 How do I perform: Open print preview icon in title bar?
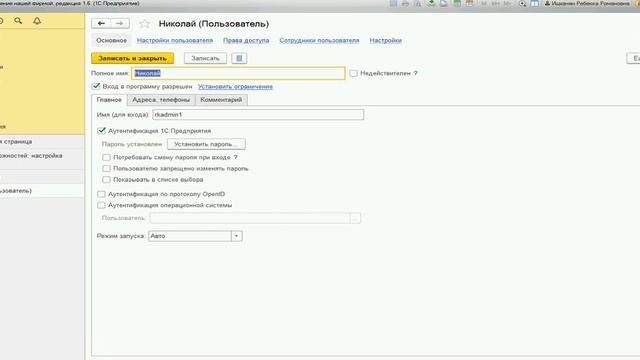pos(418,3)
